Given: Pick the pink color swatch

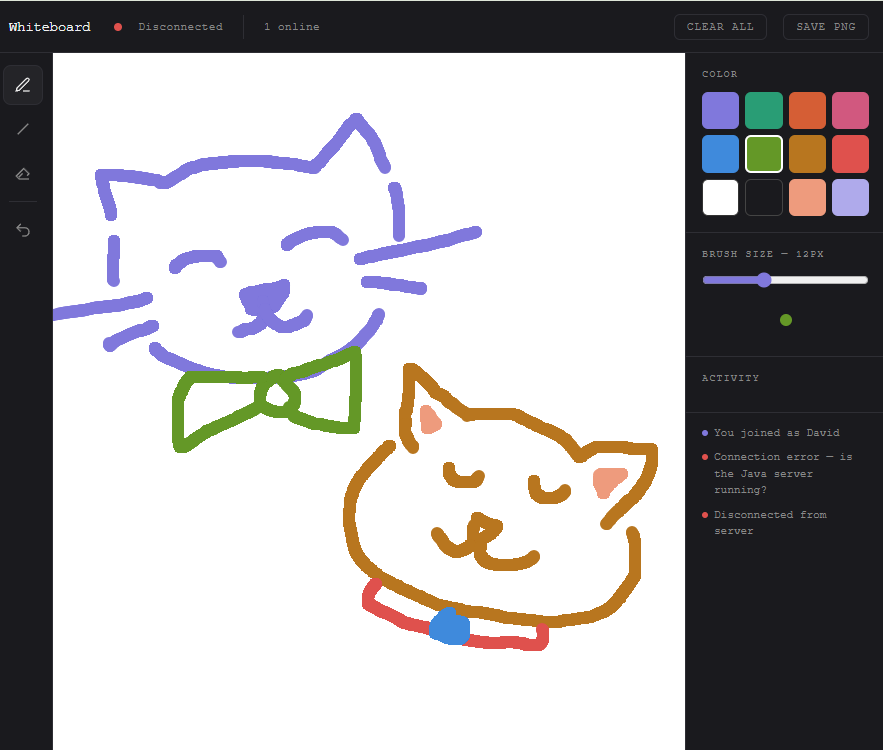Looking at the screenshot, I should 850,110.
